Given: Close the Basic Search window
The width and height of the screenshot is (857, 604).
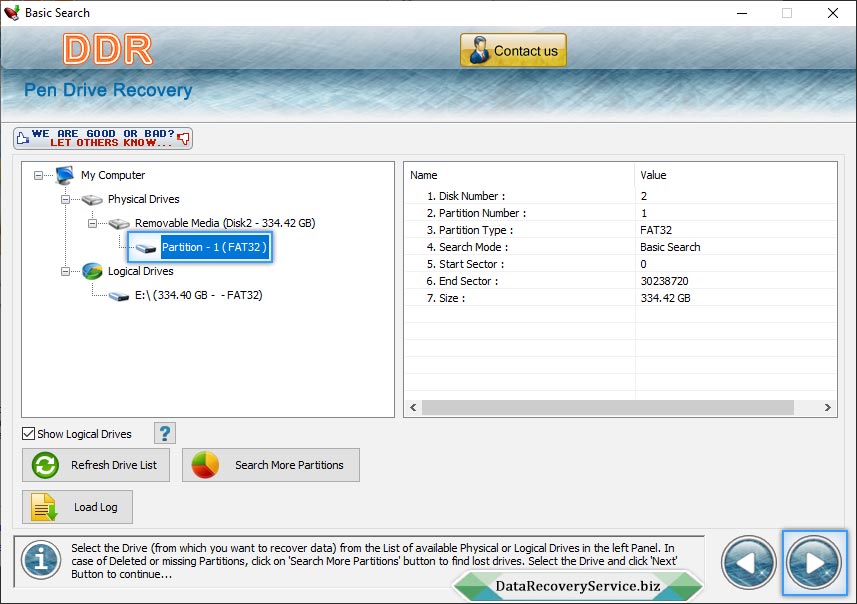Looking at the screenshot, I should pyautogui.click(x=833, y=13).
